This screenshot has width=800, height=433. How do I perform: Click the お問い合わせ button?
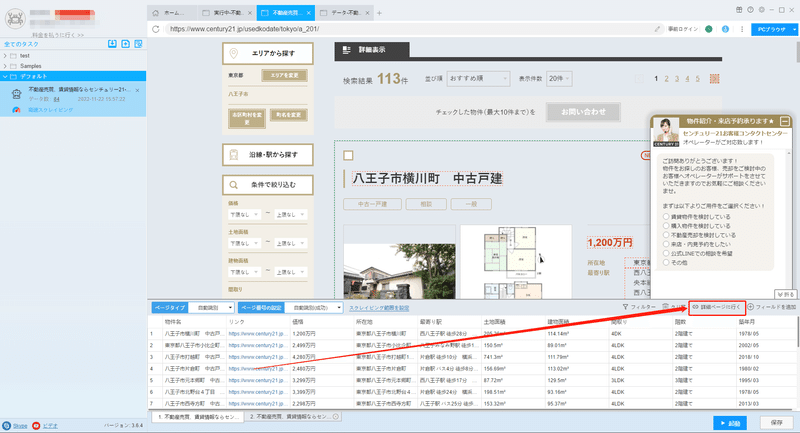583,112
